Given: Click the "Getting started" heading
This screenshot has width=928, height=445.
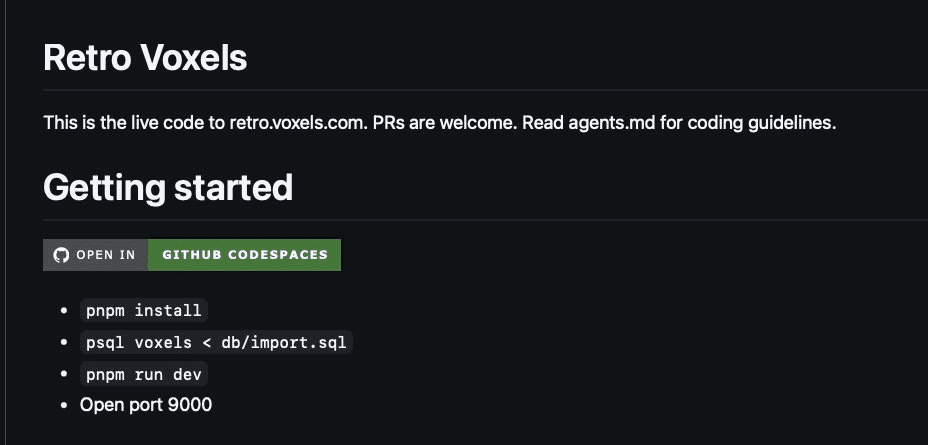Looking at the screenshot, I should coord(168,187).
